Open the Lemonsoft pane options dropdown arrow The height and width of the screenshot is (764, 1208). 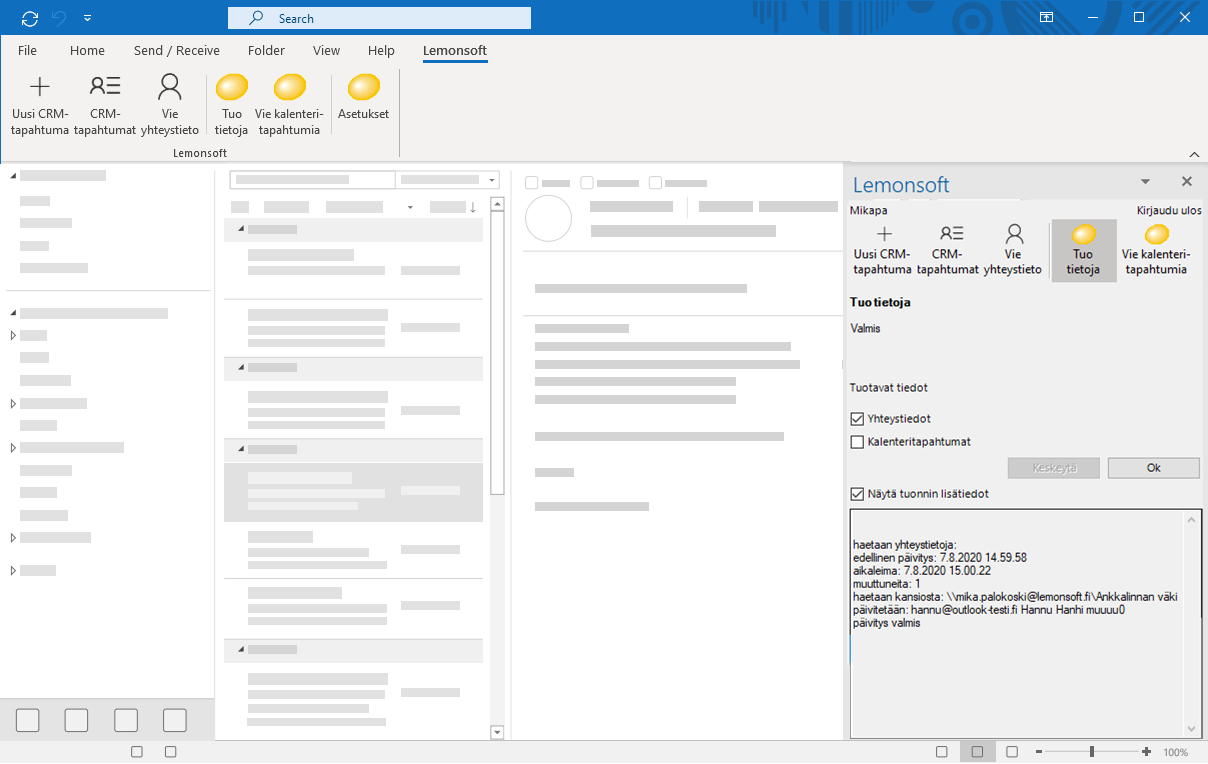click(1145, 182)
